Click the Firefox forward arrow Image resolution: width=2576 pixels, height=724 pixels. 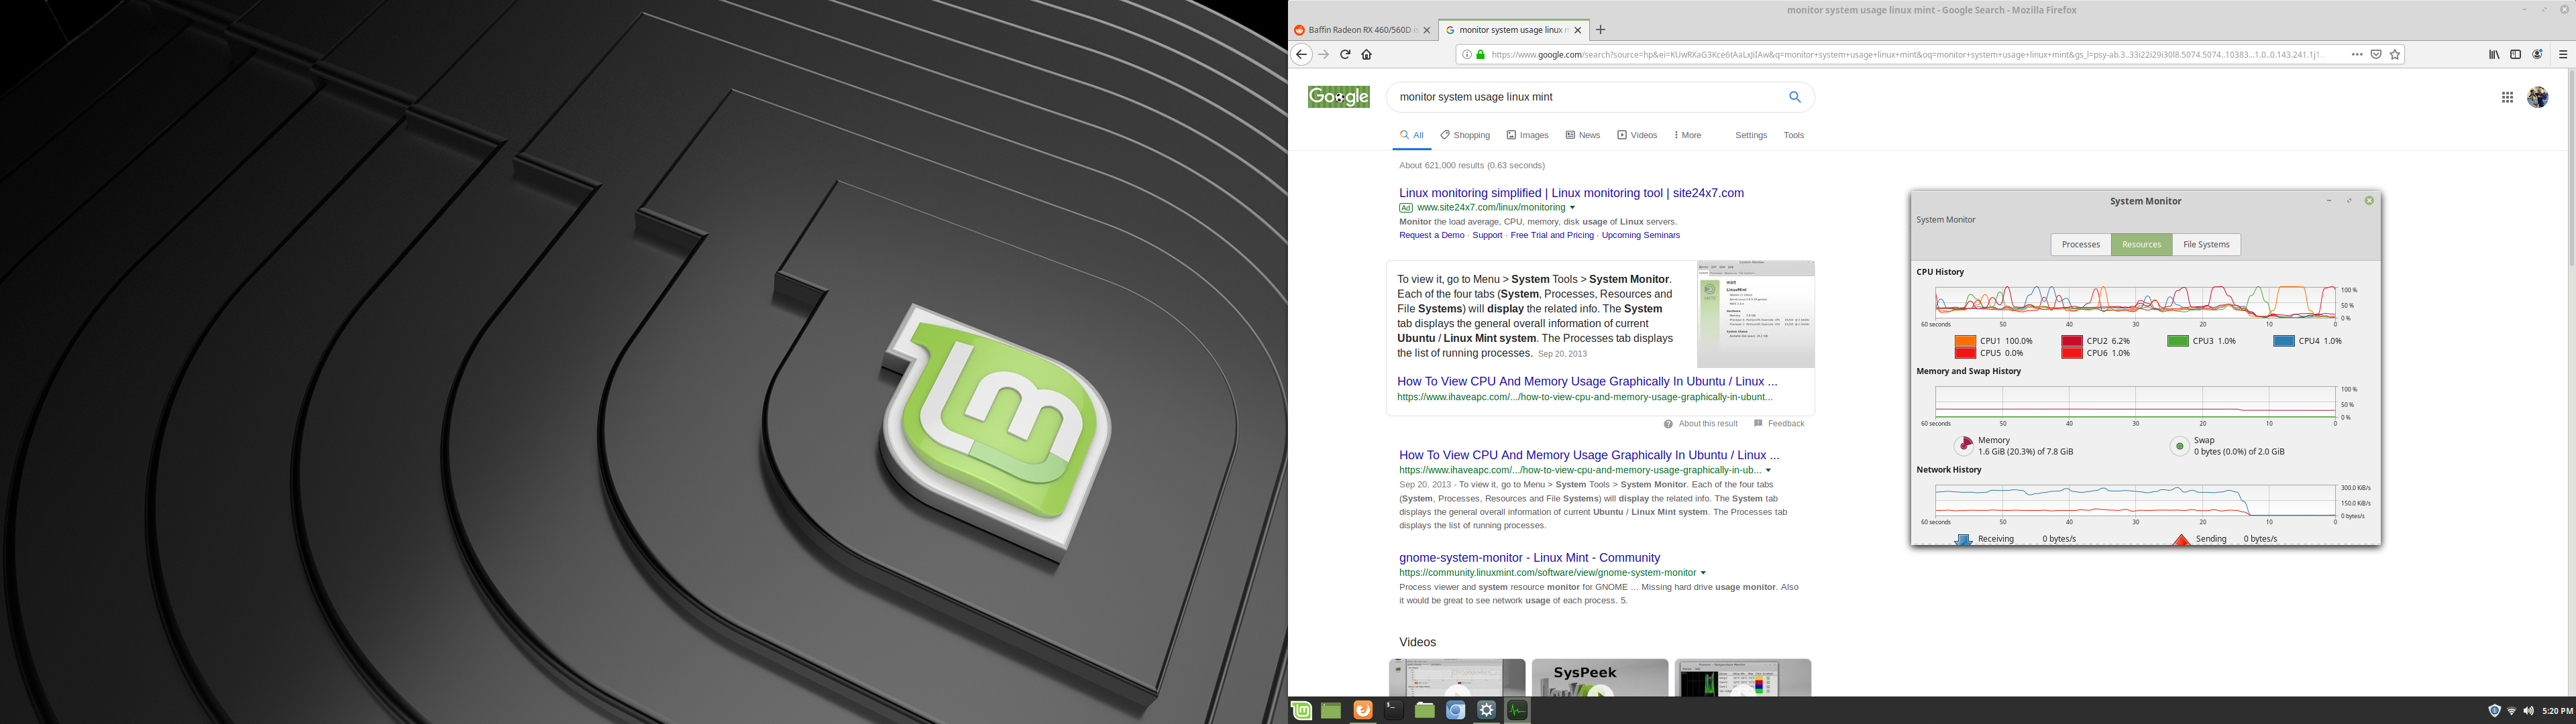pos(1324,55)
